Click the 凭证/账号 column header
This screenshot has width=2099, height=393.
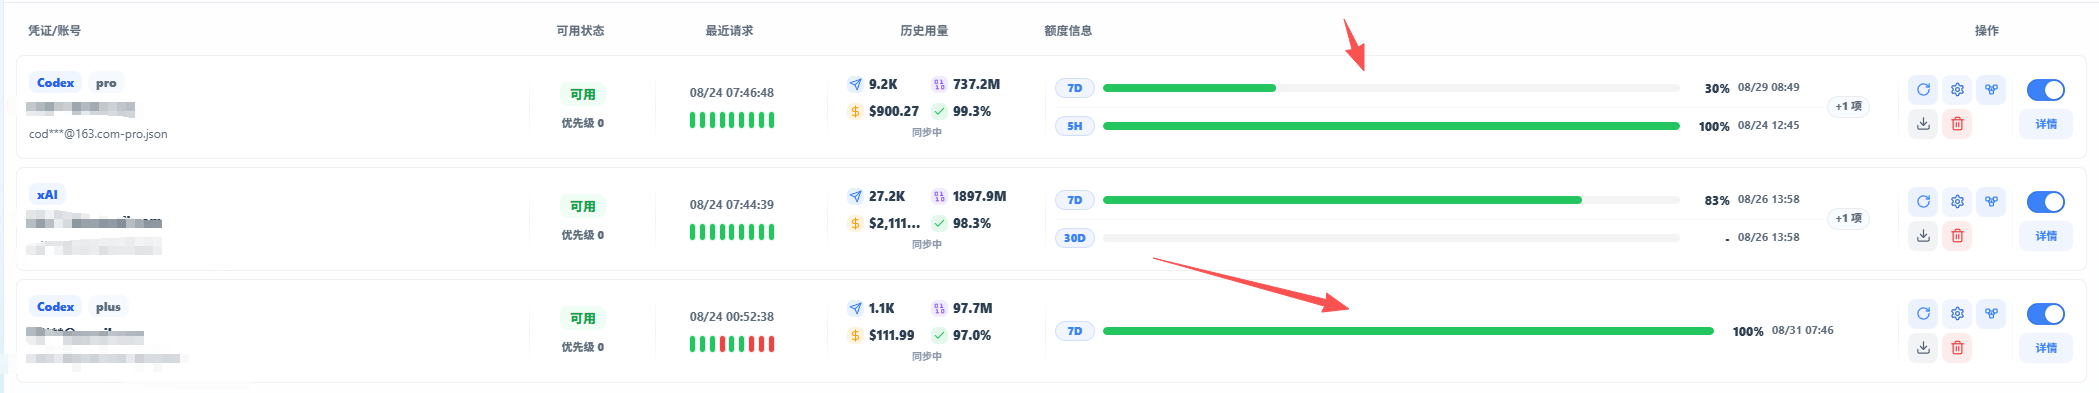pyautogui.click(x=54, y=31)
